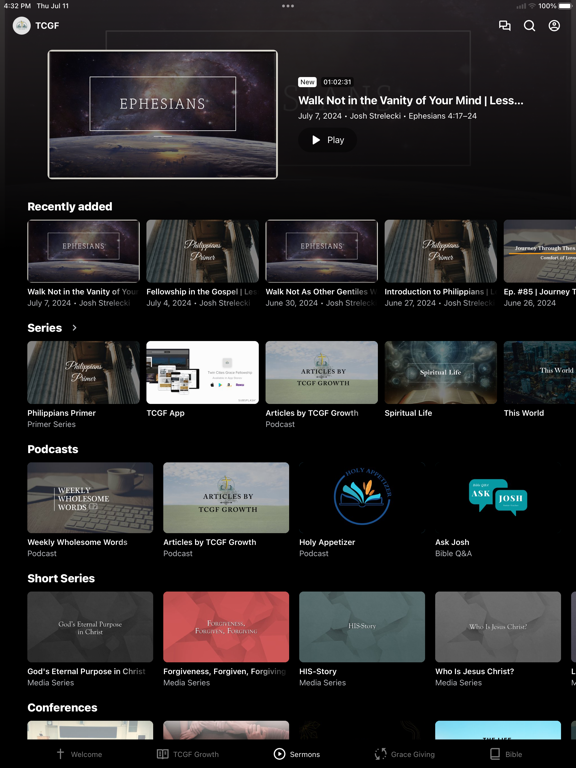576x768 pixels.
Task: Open Weekly Wholesome Words podcast
Action: [90, 498]
